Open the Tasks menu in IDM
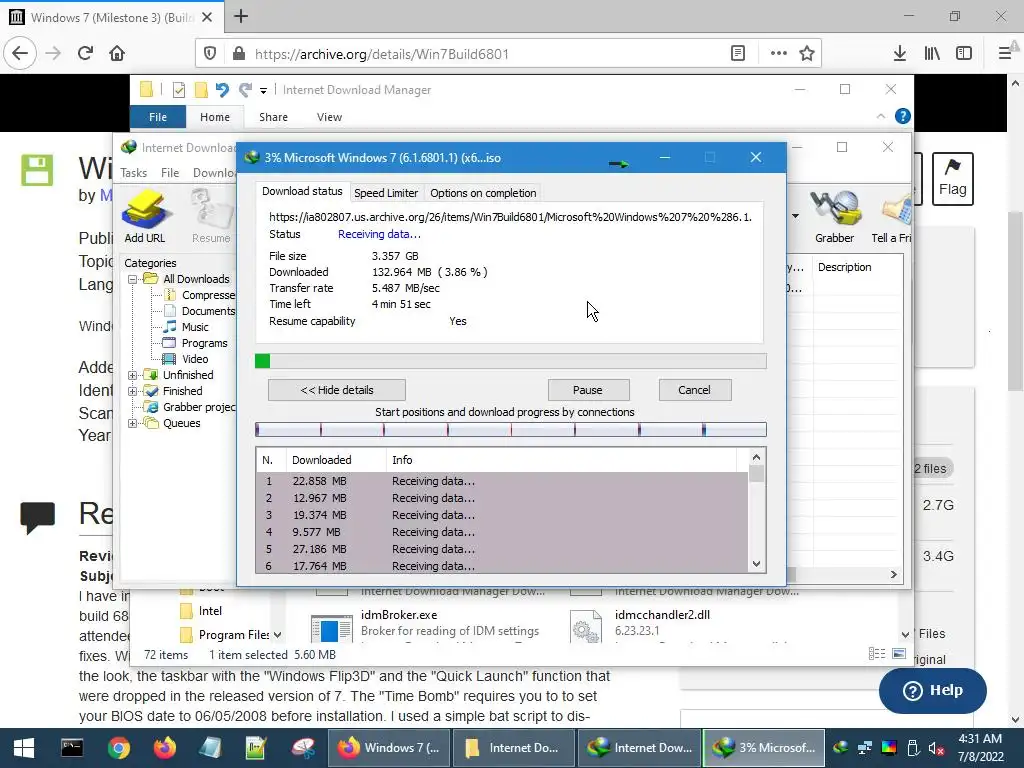This screenshot has width=1024, height=768. 133,172
